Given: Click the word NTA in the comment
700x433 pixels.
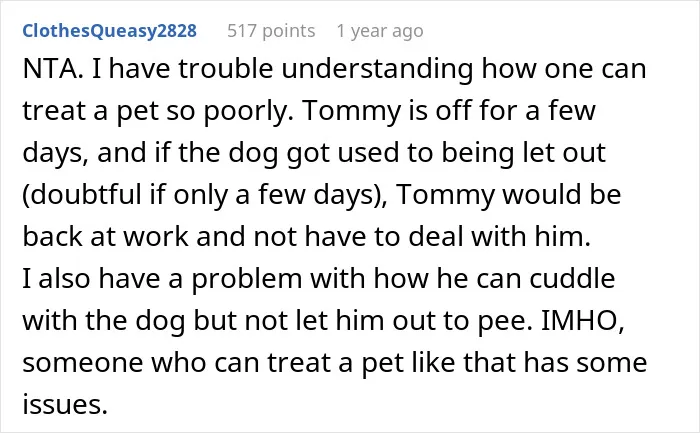Looking at the screenshot, I should coord(50,69).
